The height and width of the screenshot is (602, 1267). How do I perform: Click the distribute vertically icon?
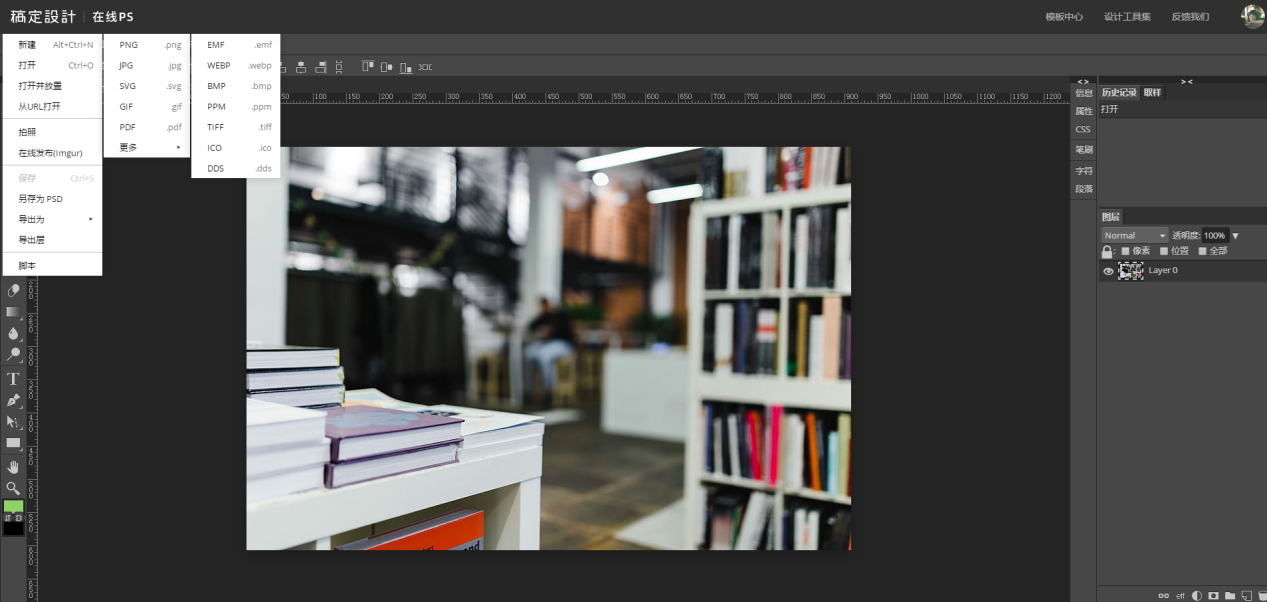[339, 67]
